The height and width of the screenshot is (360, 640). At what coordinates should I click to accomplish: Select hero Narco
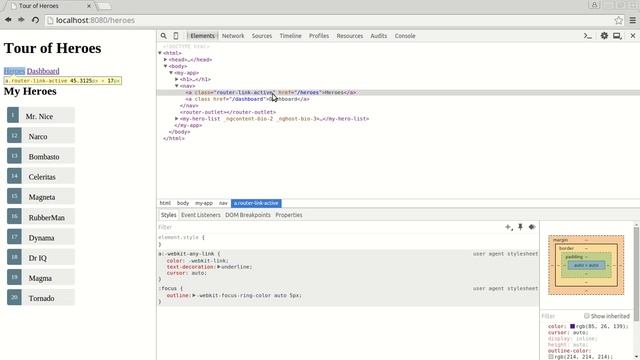point(41,136)
